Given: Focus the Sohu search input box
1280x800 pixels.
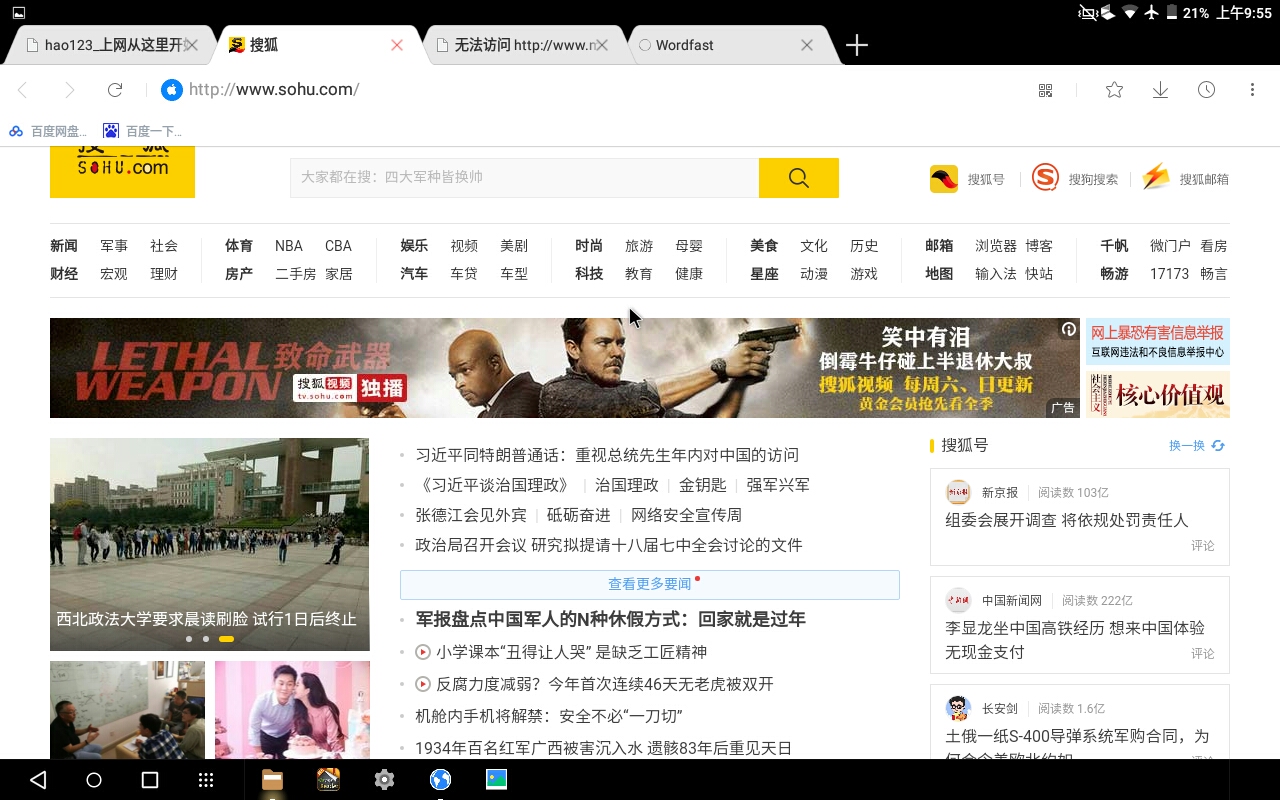Looking at the screenshot, I should click(x=524, y=178).
